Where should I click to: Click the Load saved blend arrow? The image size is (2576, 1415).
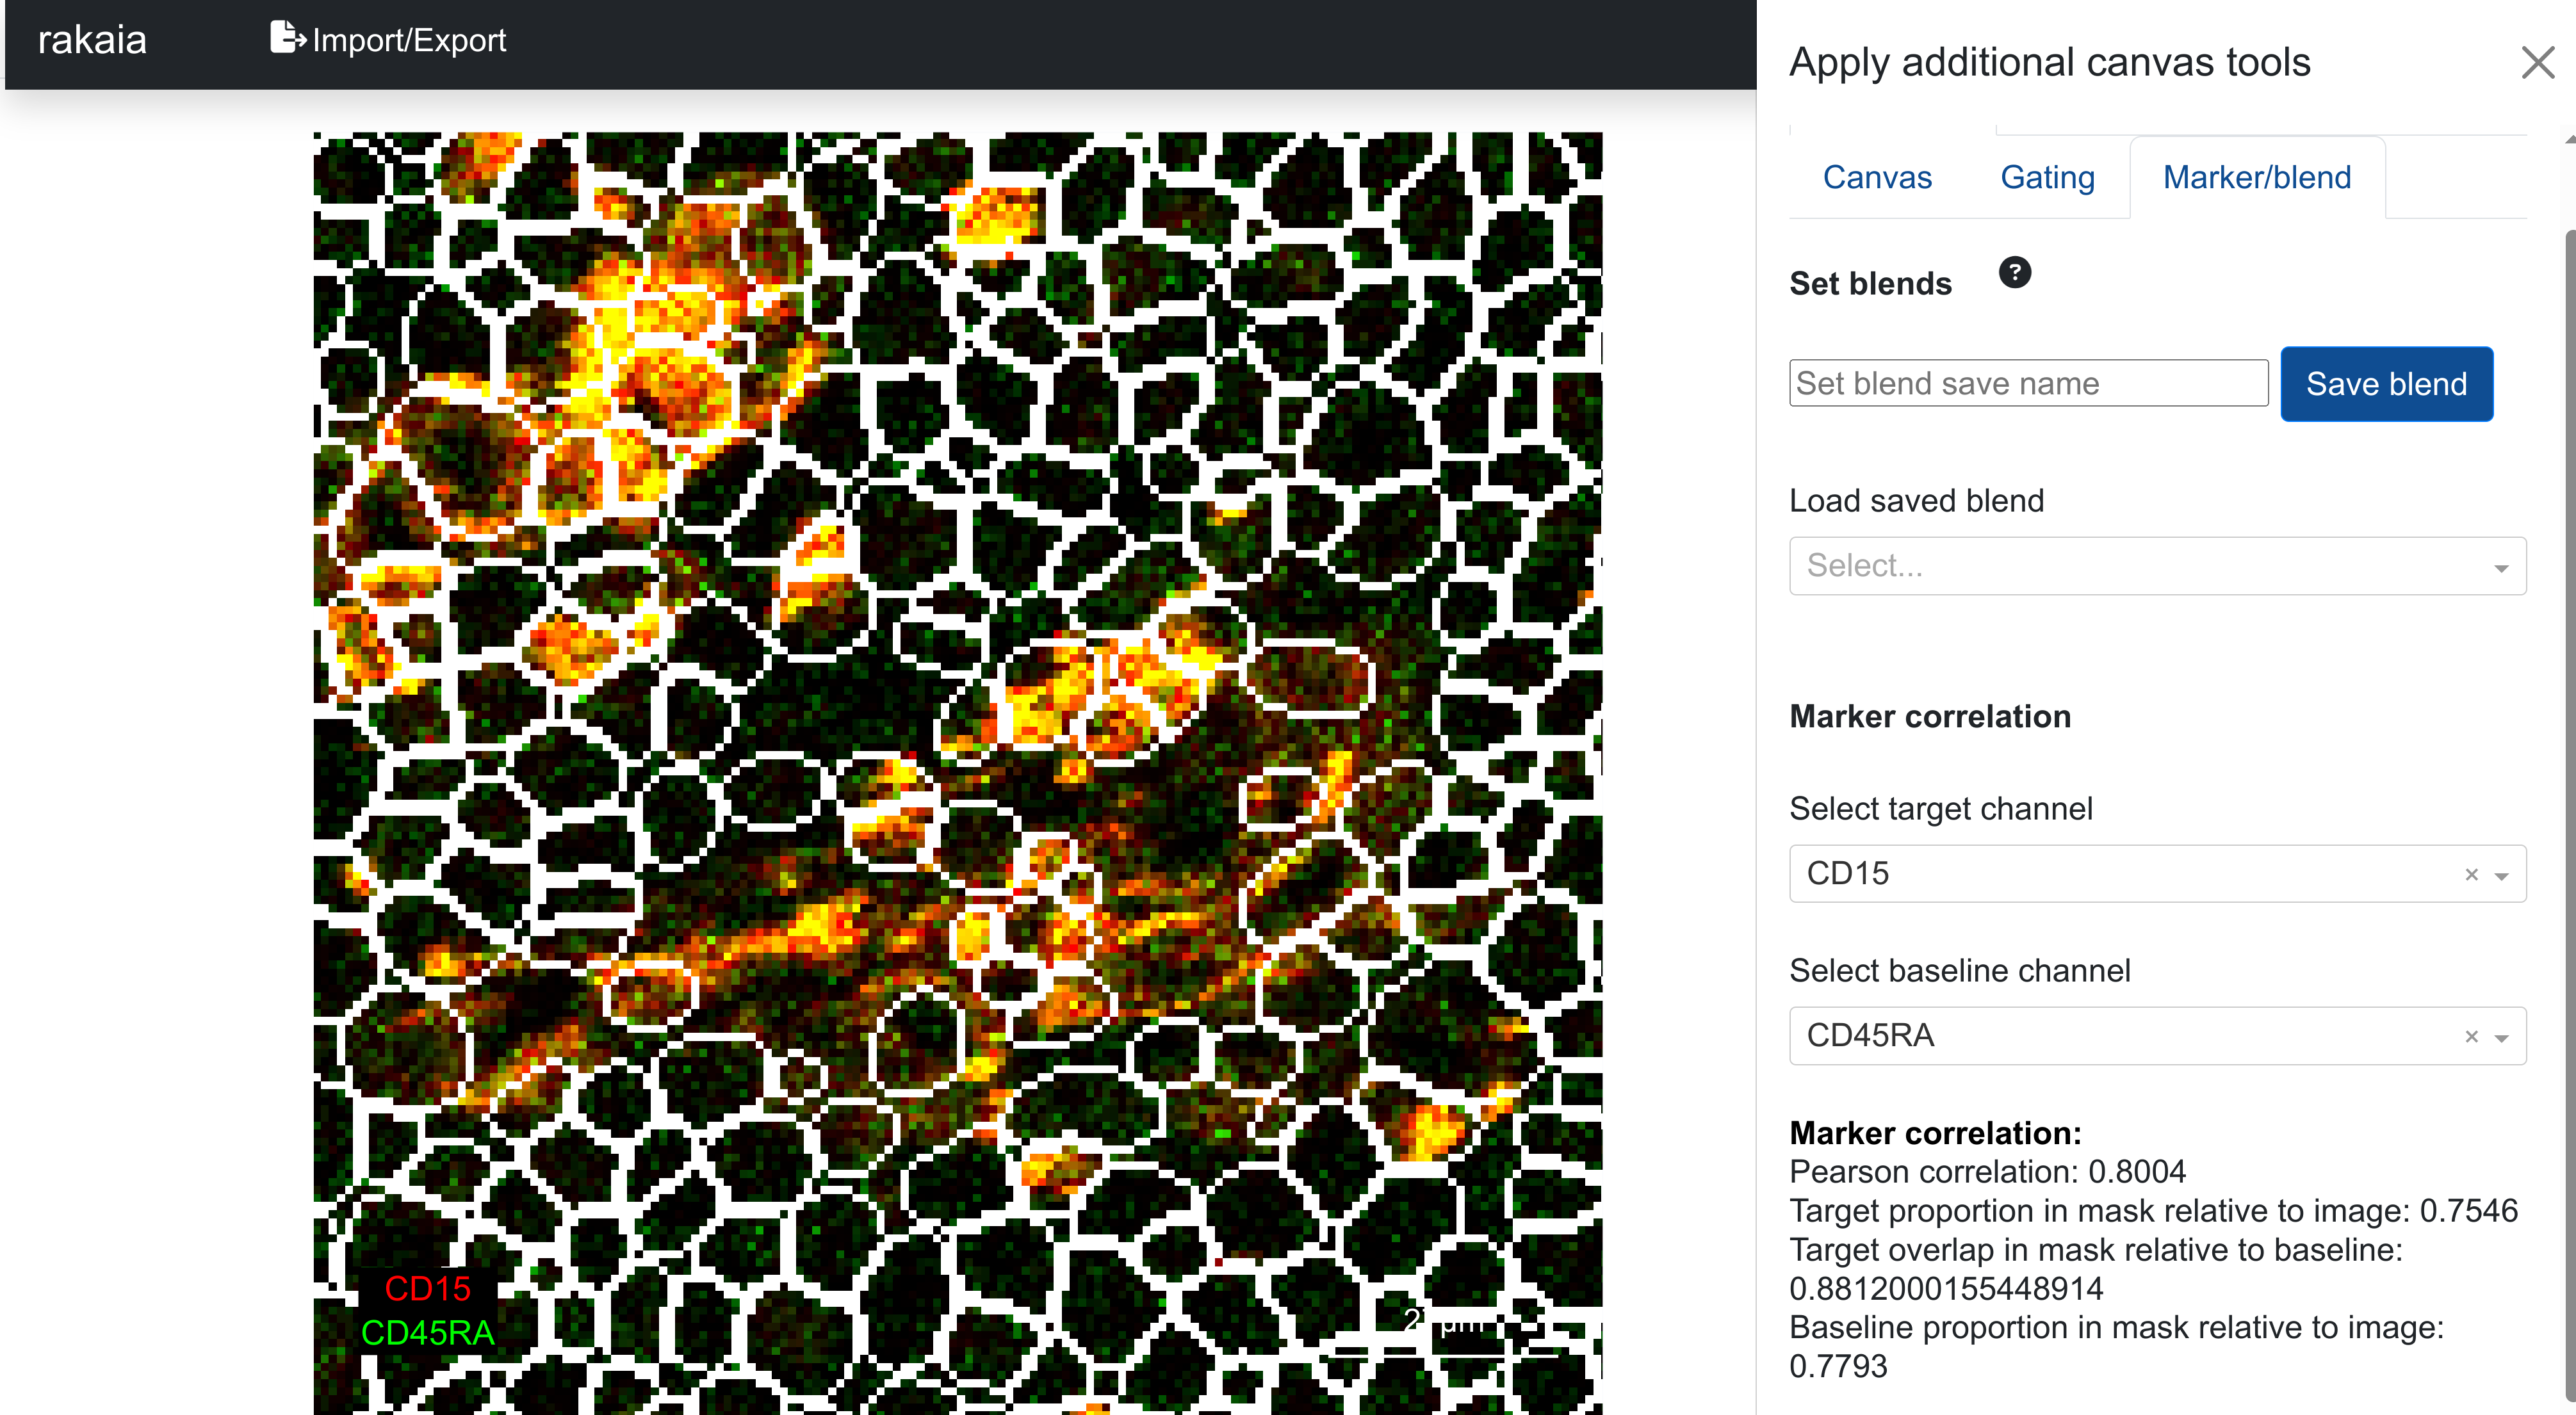2500,567
